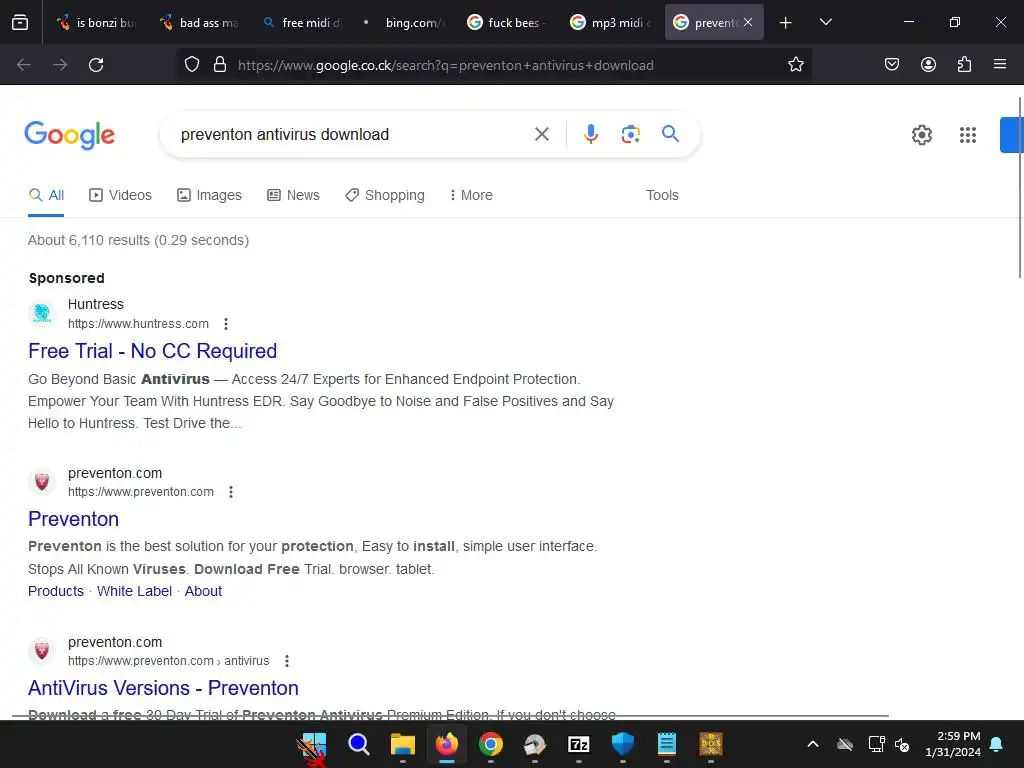Open Google quick settings gear
The image size is (1024, 768).
(921, 135)
